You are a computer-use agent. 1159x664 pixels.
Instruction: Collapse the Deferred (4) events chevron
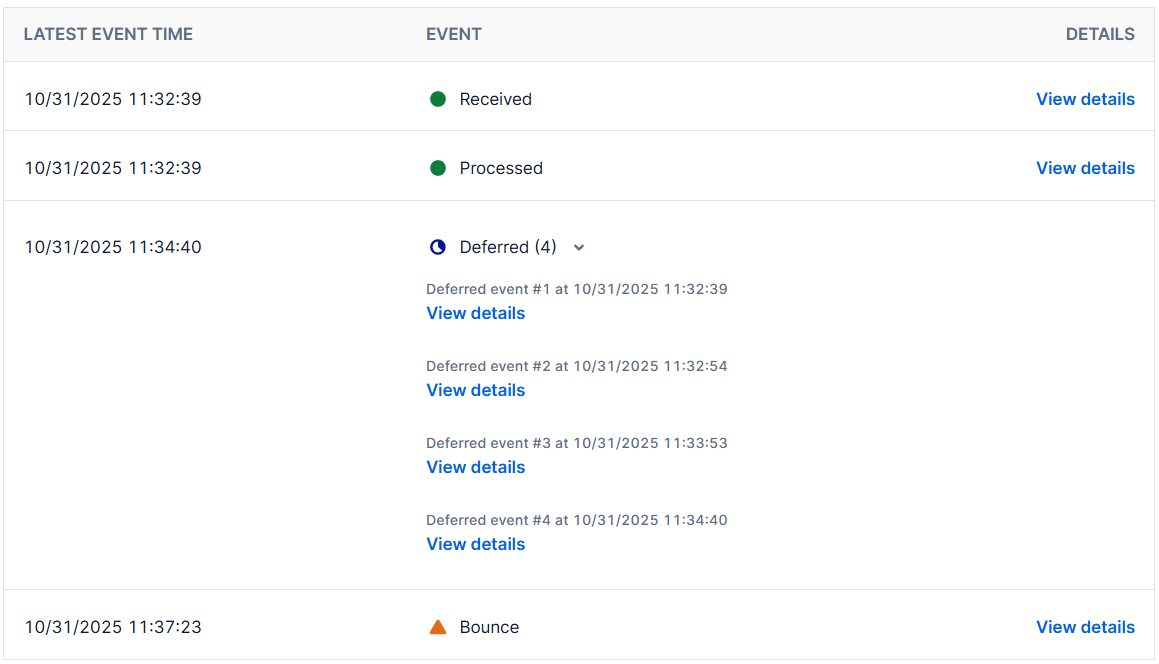[579, 248]
